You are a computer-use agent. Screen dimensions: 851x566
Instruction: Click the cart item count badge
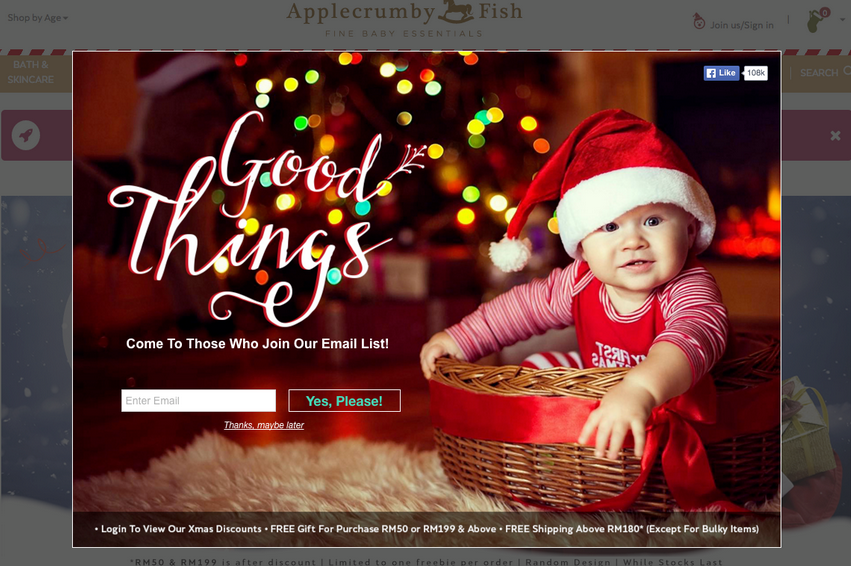824,12
